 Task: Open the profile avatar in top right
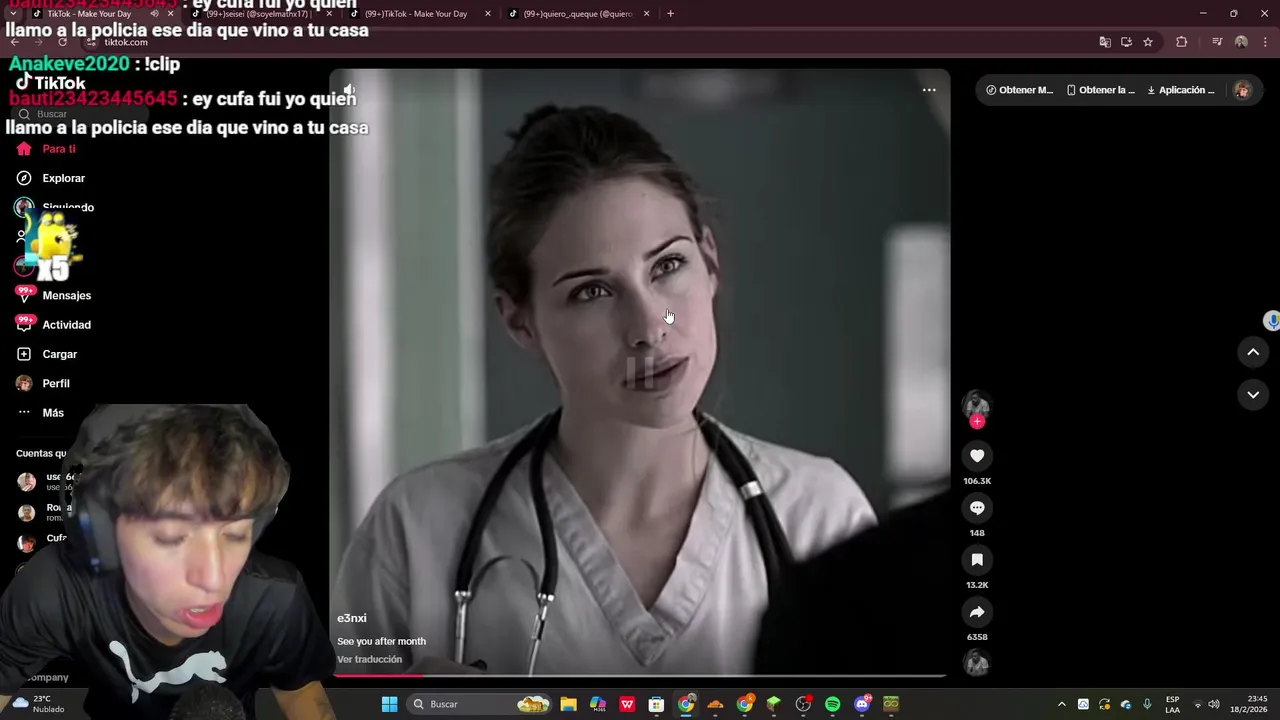pyautogui.click(x=1242, y=90)
